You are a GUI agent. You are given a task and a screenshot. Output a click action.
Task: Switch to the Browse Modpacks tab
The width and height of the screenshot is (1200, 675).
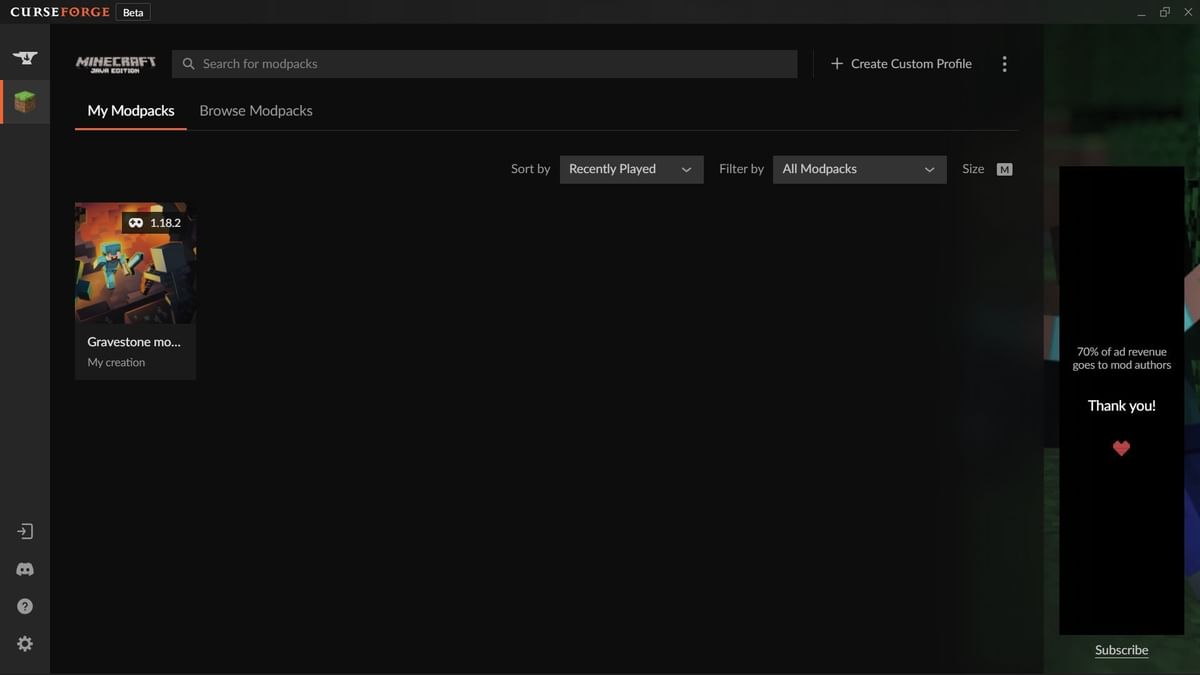tap(255, 110)
